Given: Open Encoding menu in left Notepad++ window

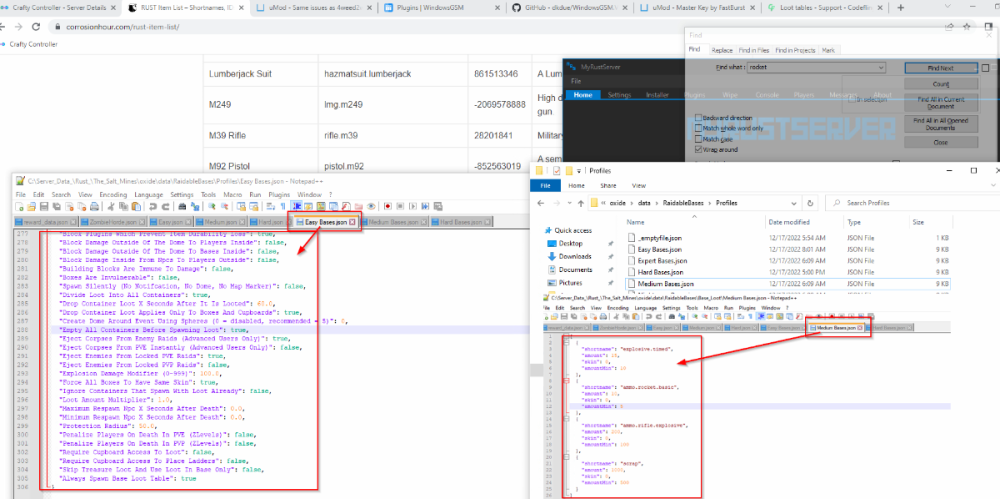Looking at the screenshot, I should coord(114,195).
